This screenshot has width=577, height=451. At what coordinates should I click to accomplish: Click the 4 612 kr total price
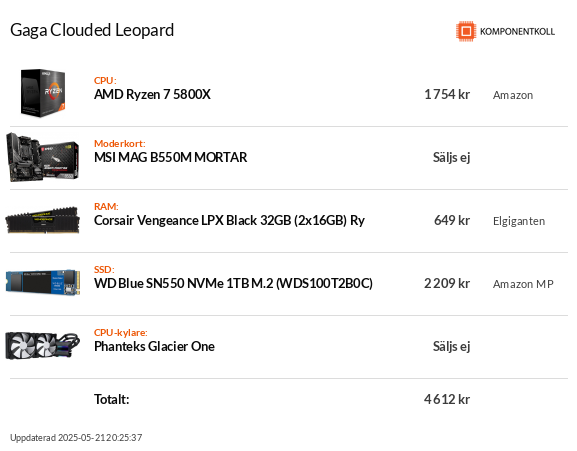(447, 399)
